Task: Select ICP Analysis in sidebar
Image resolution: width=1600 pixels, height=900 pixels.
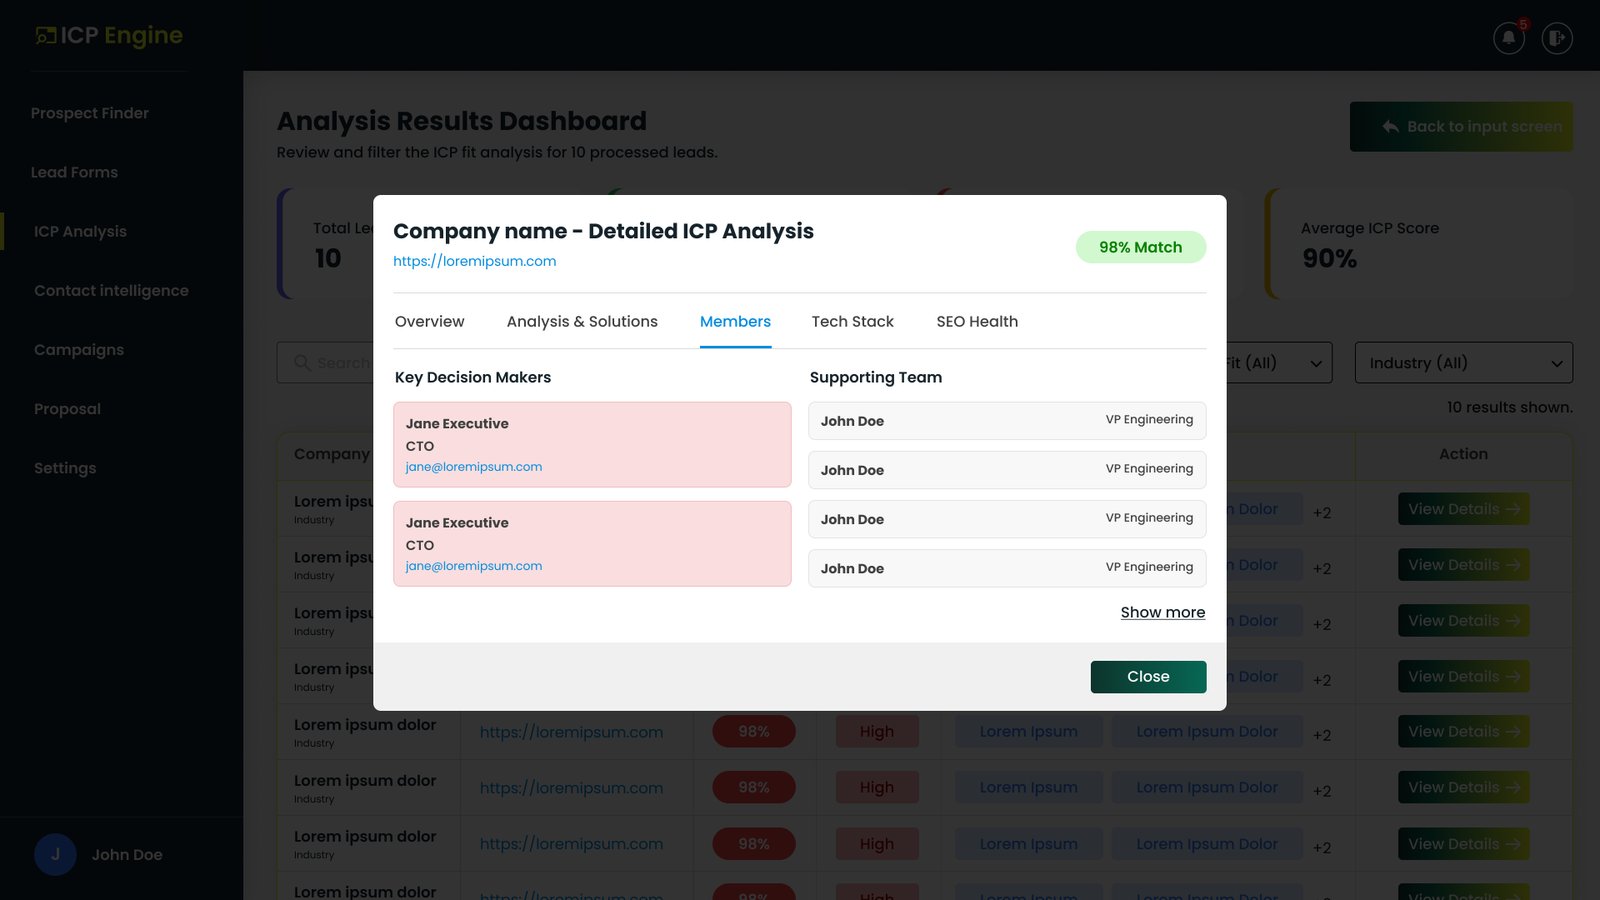Action: (80, 231)
